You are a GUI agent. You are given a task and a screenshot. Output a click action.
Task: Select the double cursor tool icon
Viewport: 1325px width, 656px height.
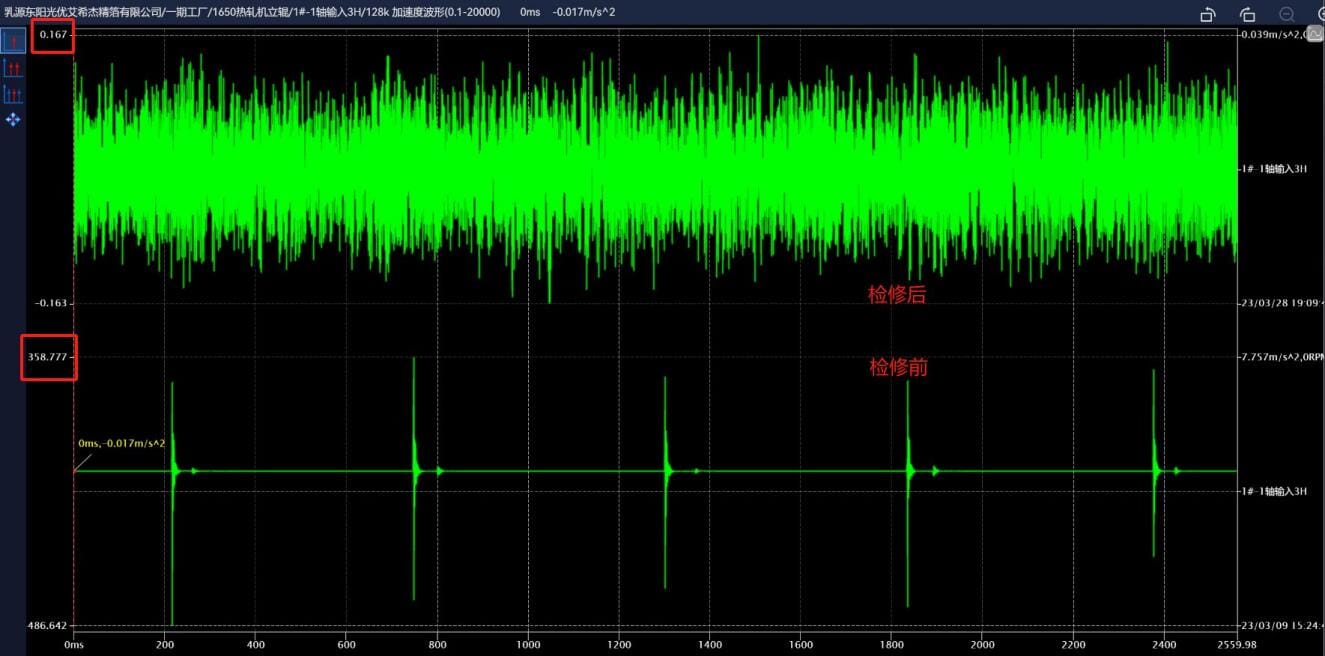point(13,68)
